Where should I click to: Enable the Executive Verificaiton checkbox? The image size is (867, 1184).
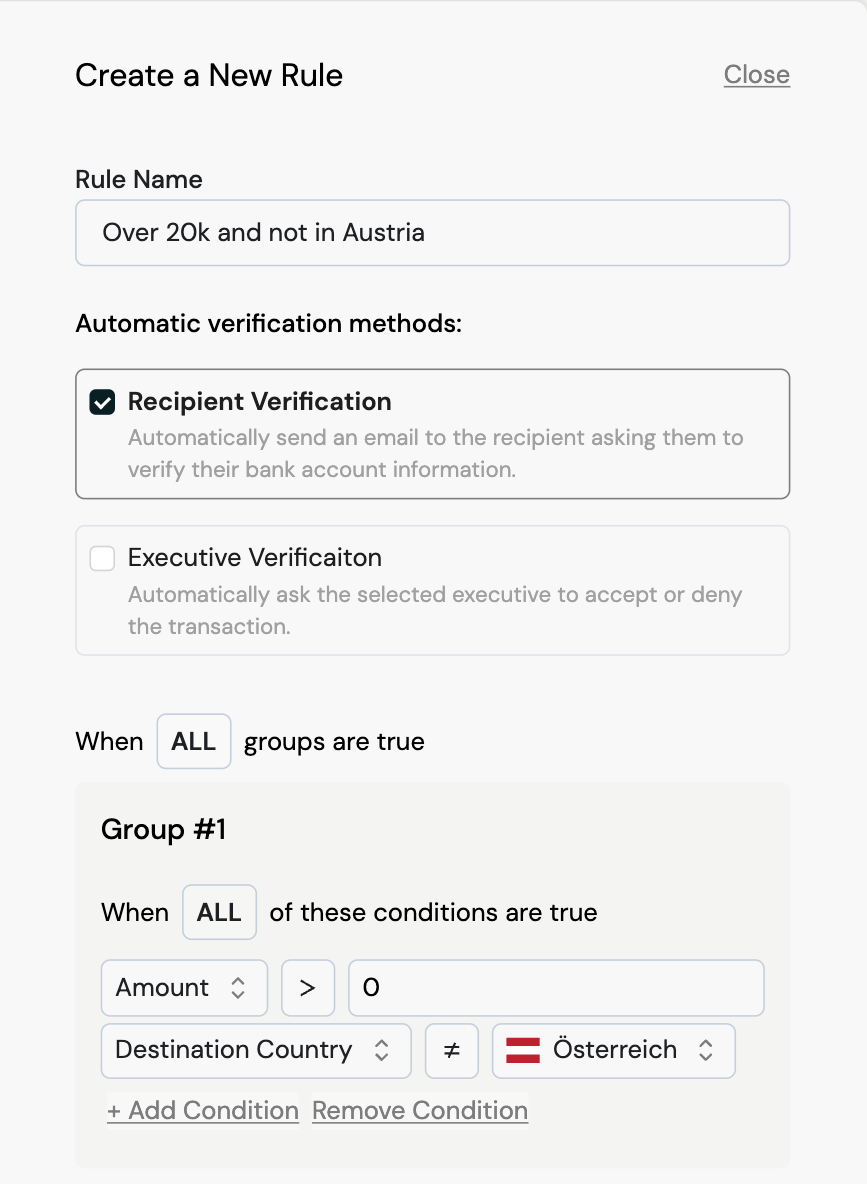pyautogui.click(x=101, y=558)
